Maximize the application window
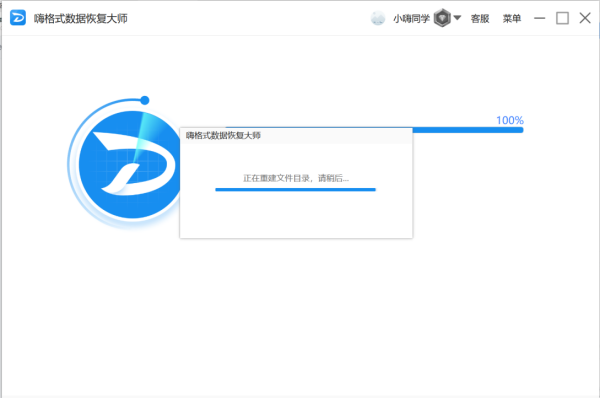Viewport: 600px width, 398px height. tap(562, 18)
